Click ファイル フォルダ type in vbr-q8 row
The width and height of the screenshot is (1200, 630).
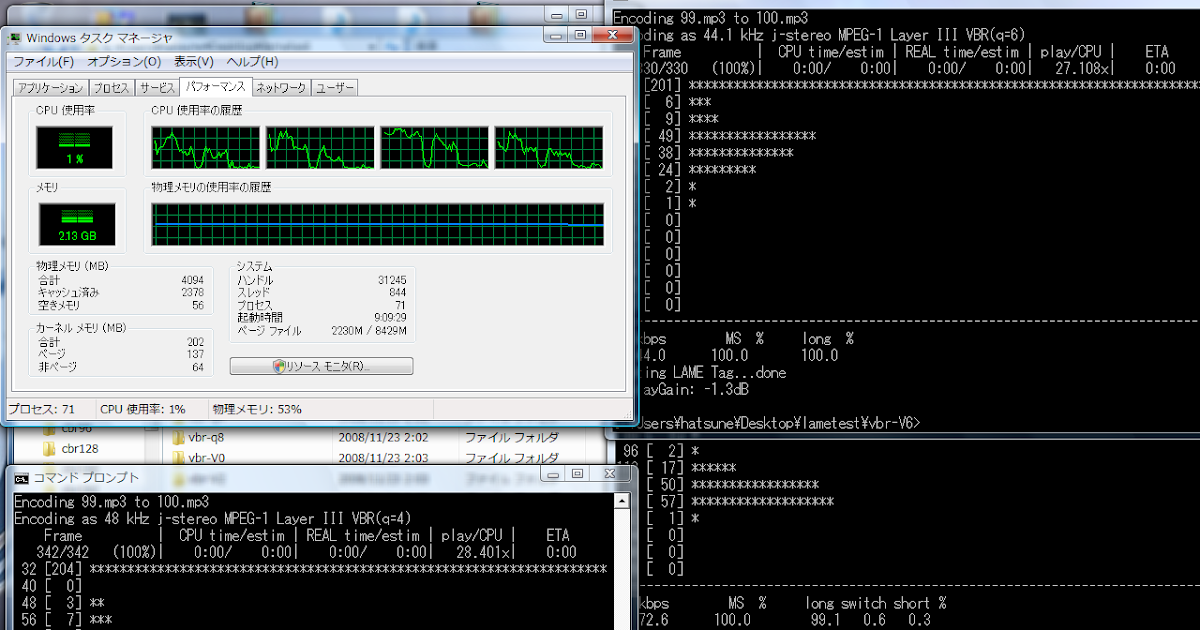coord(510,438)
